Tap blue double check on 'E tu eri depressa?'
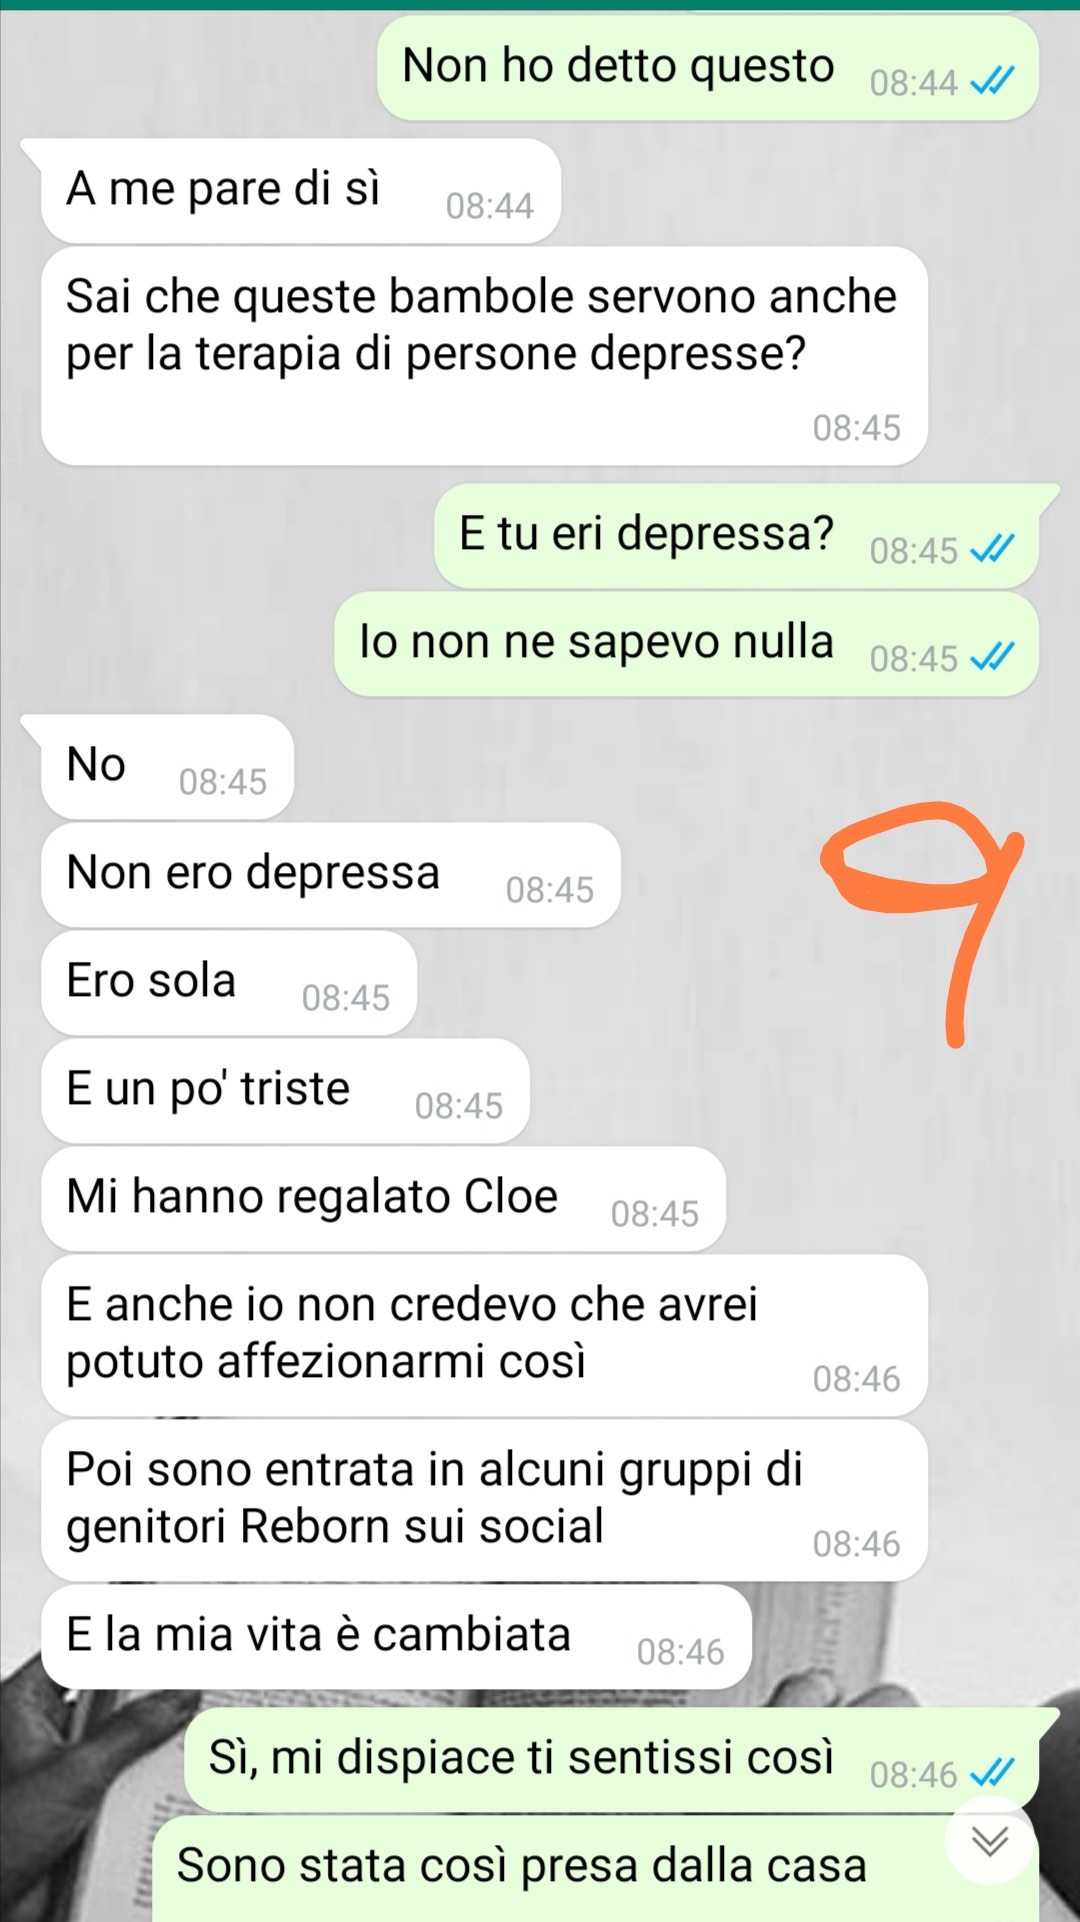This screenshot has width=1080, height=1922. point(993,549)
